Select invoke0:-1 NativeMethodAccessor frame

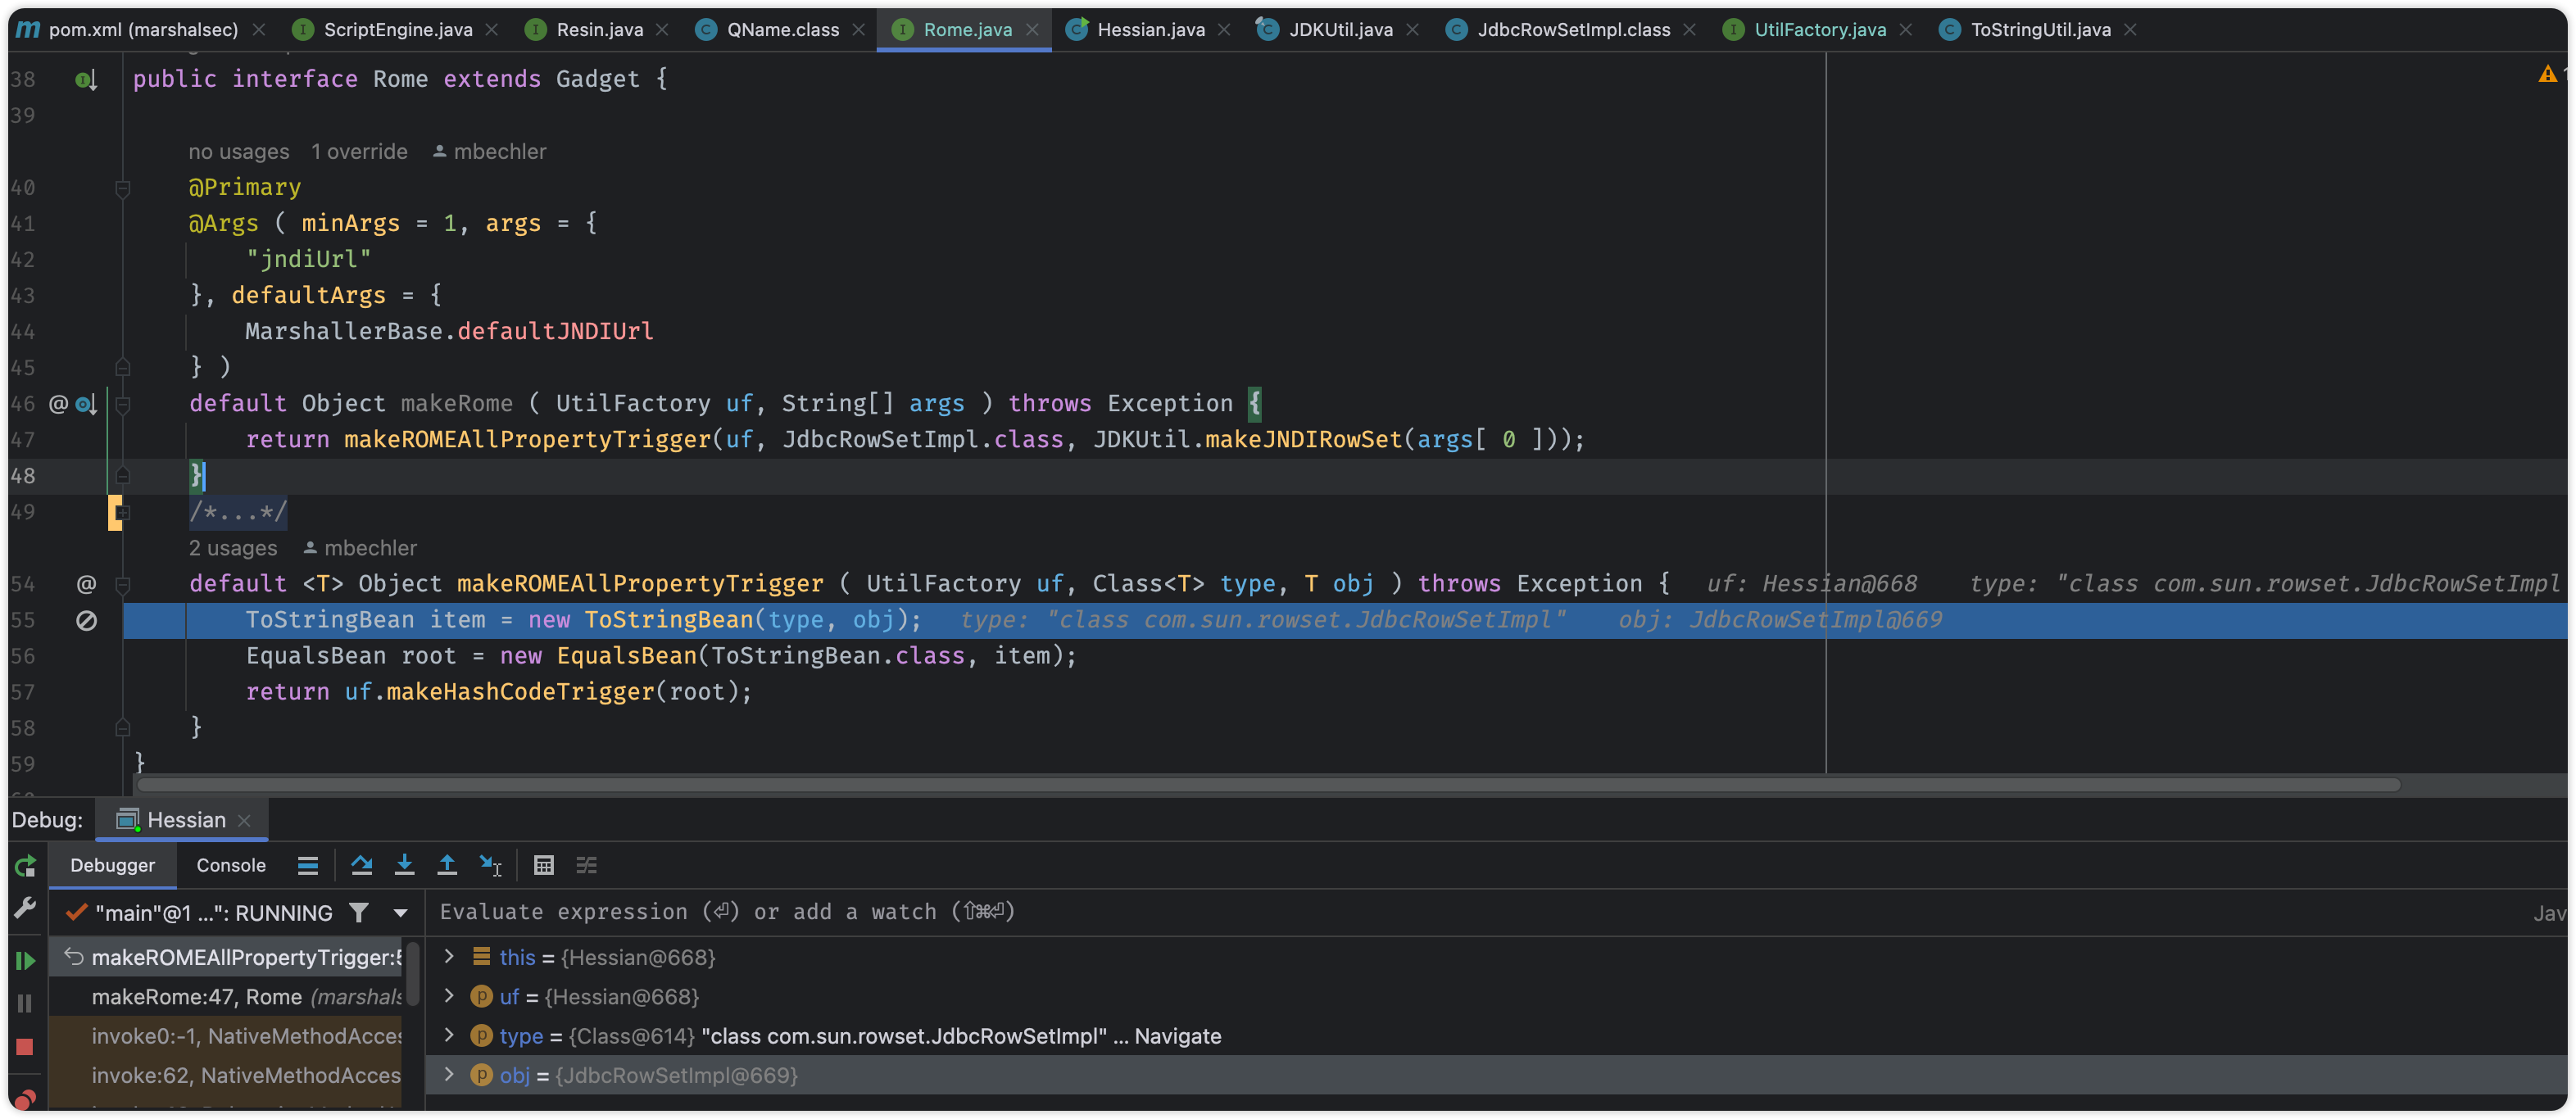click(x=226, y=1036)
